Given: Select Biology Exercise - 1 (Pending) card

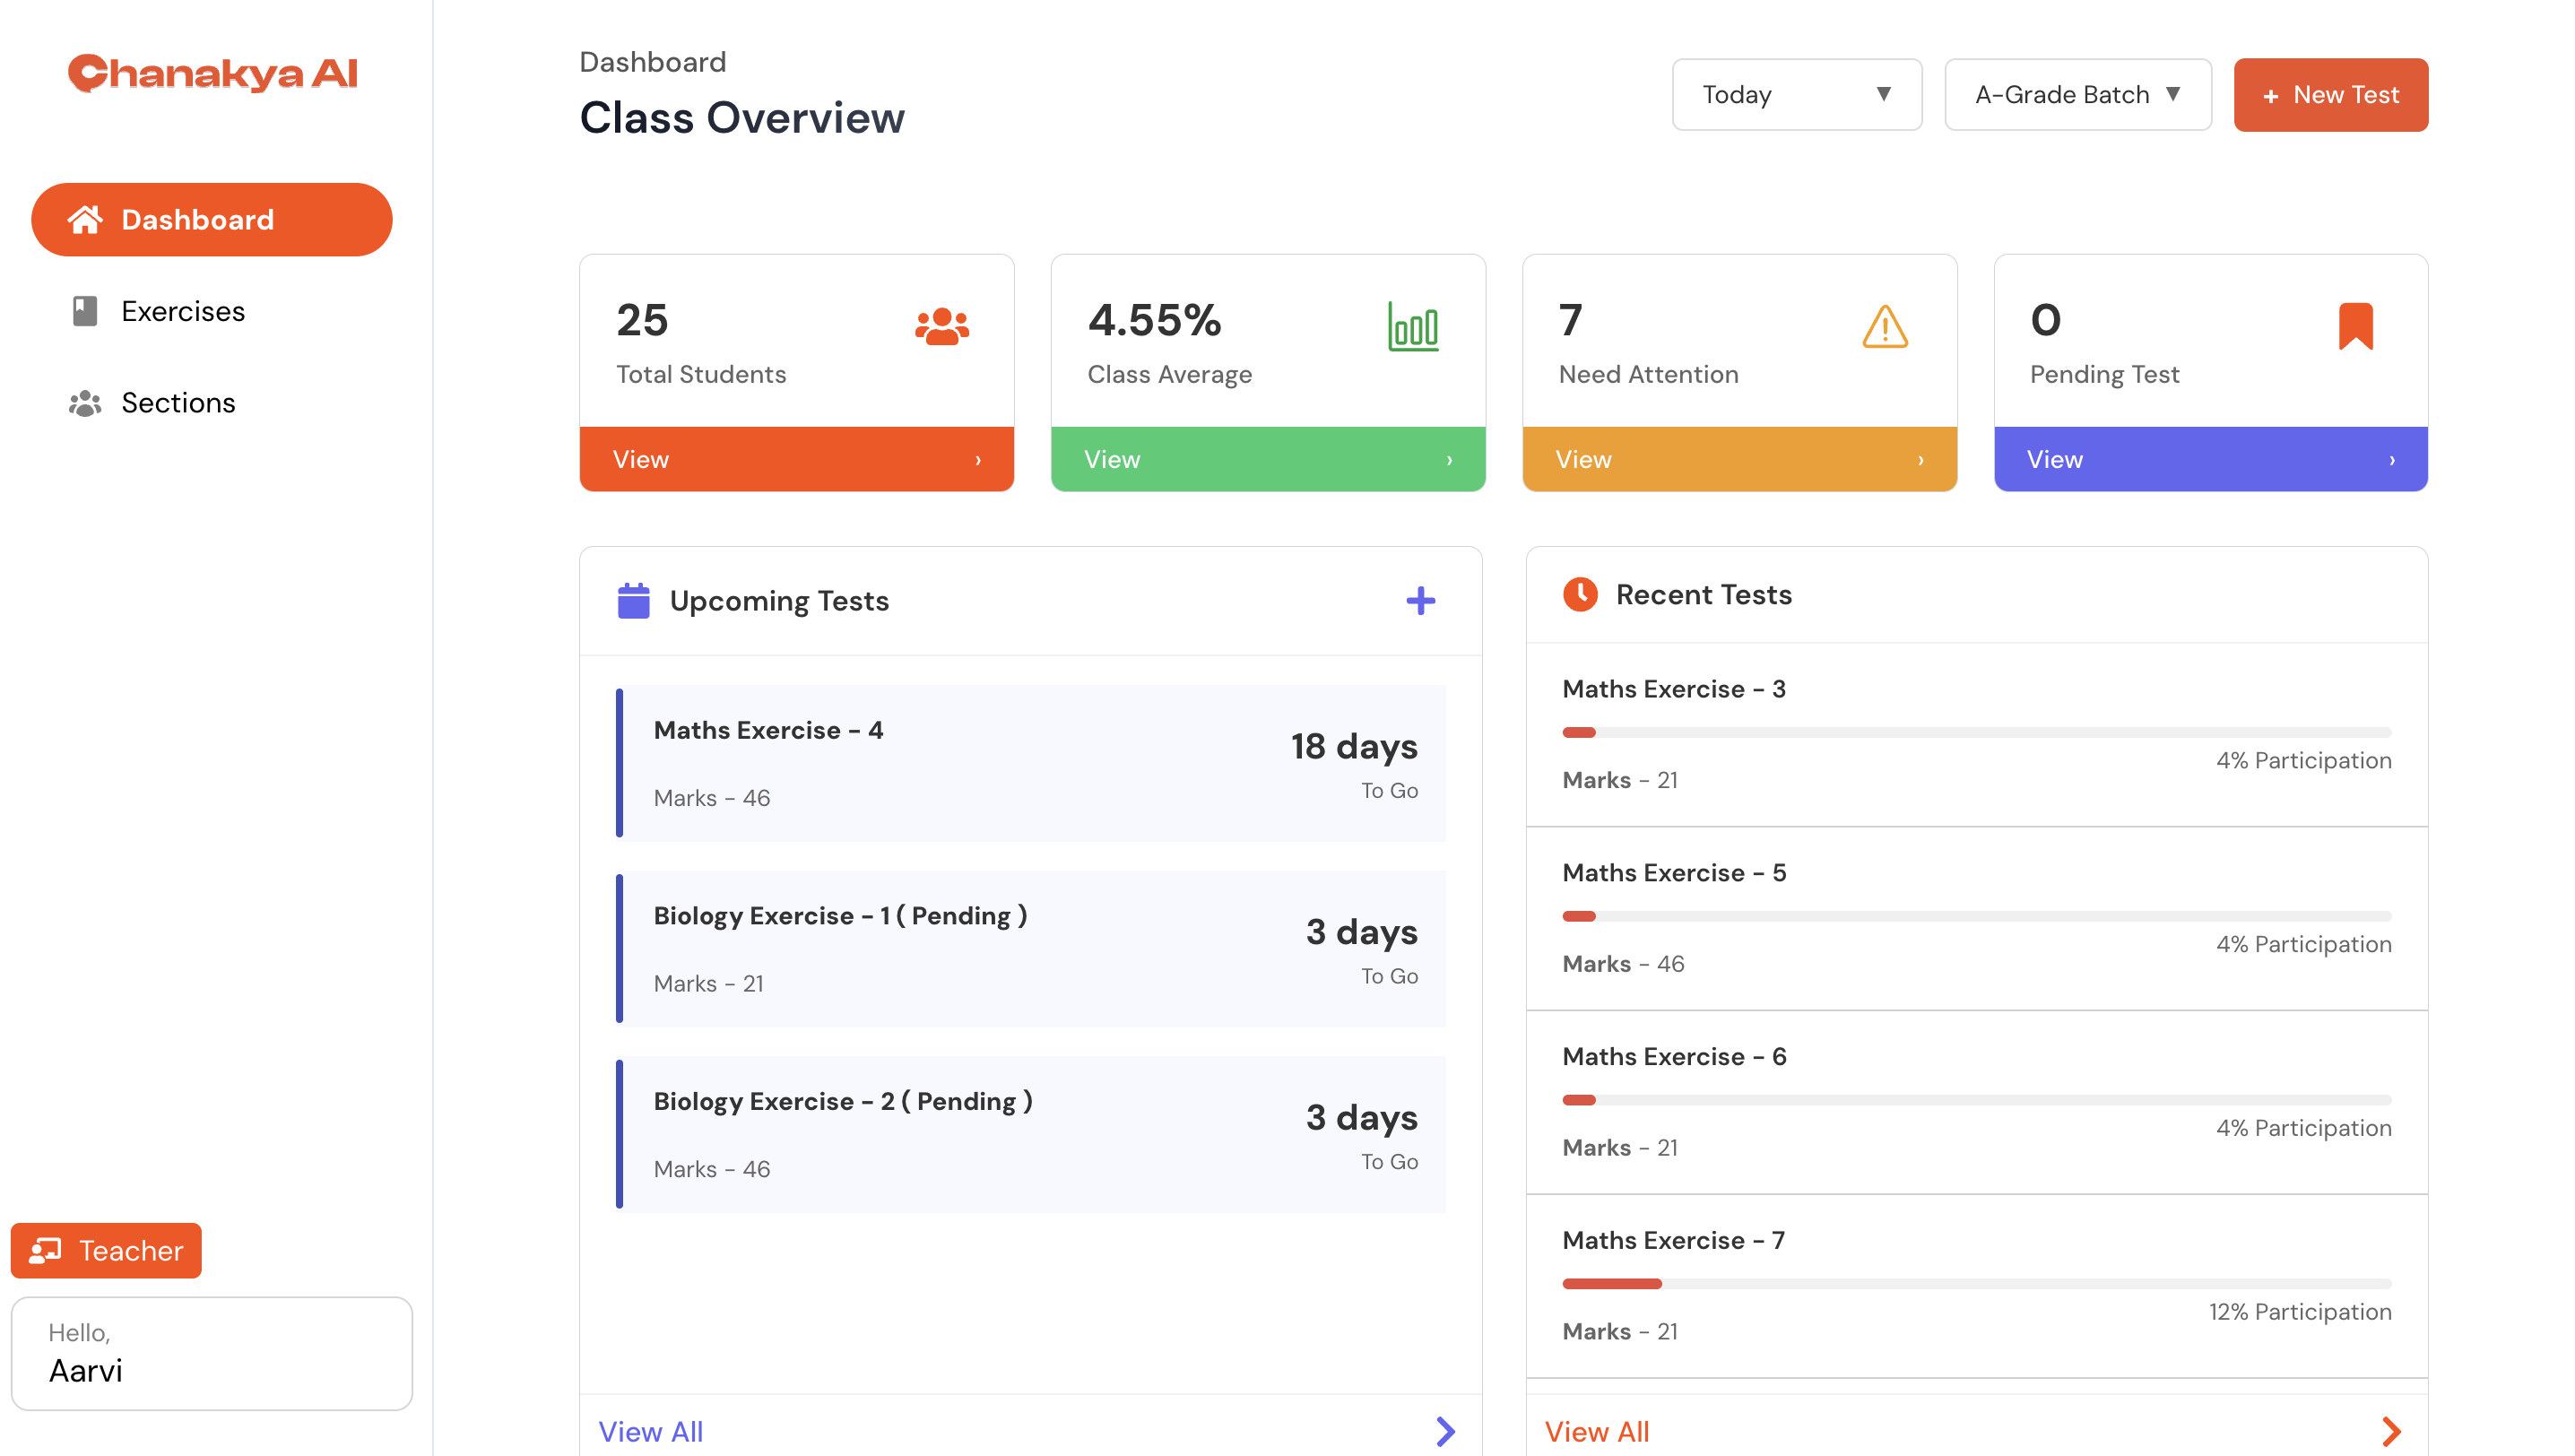Looking at the screenshot, I should point(1030,948).
